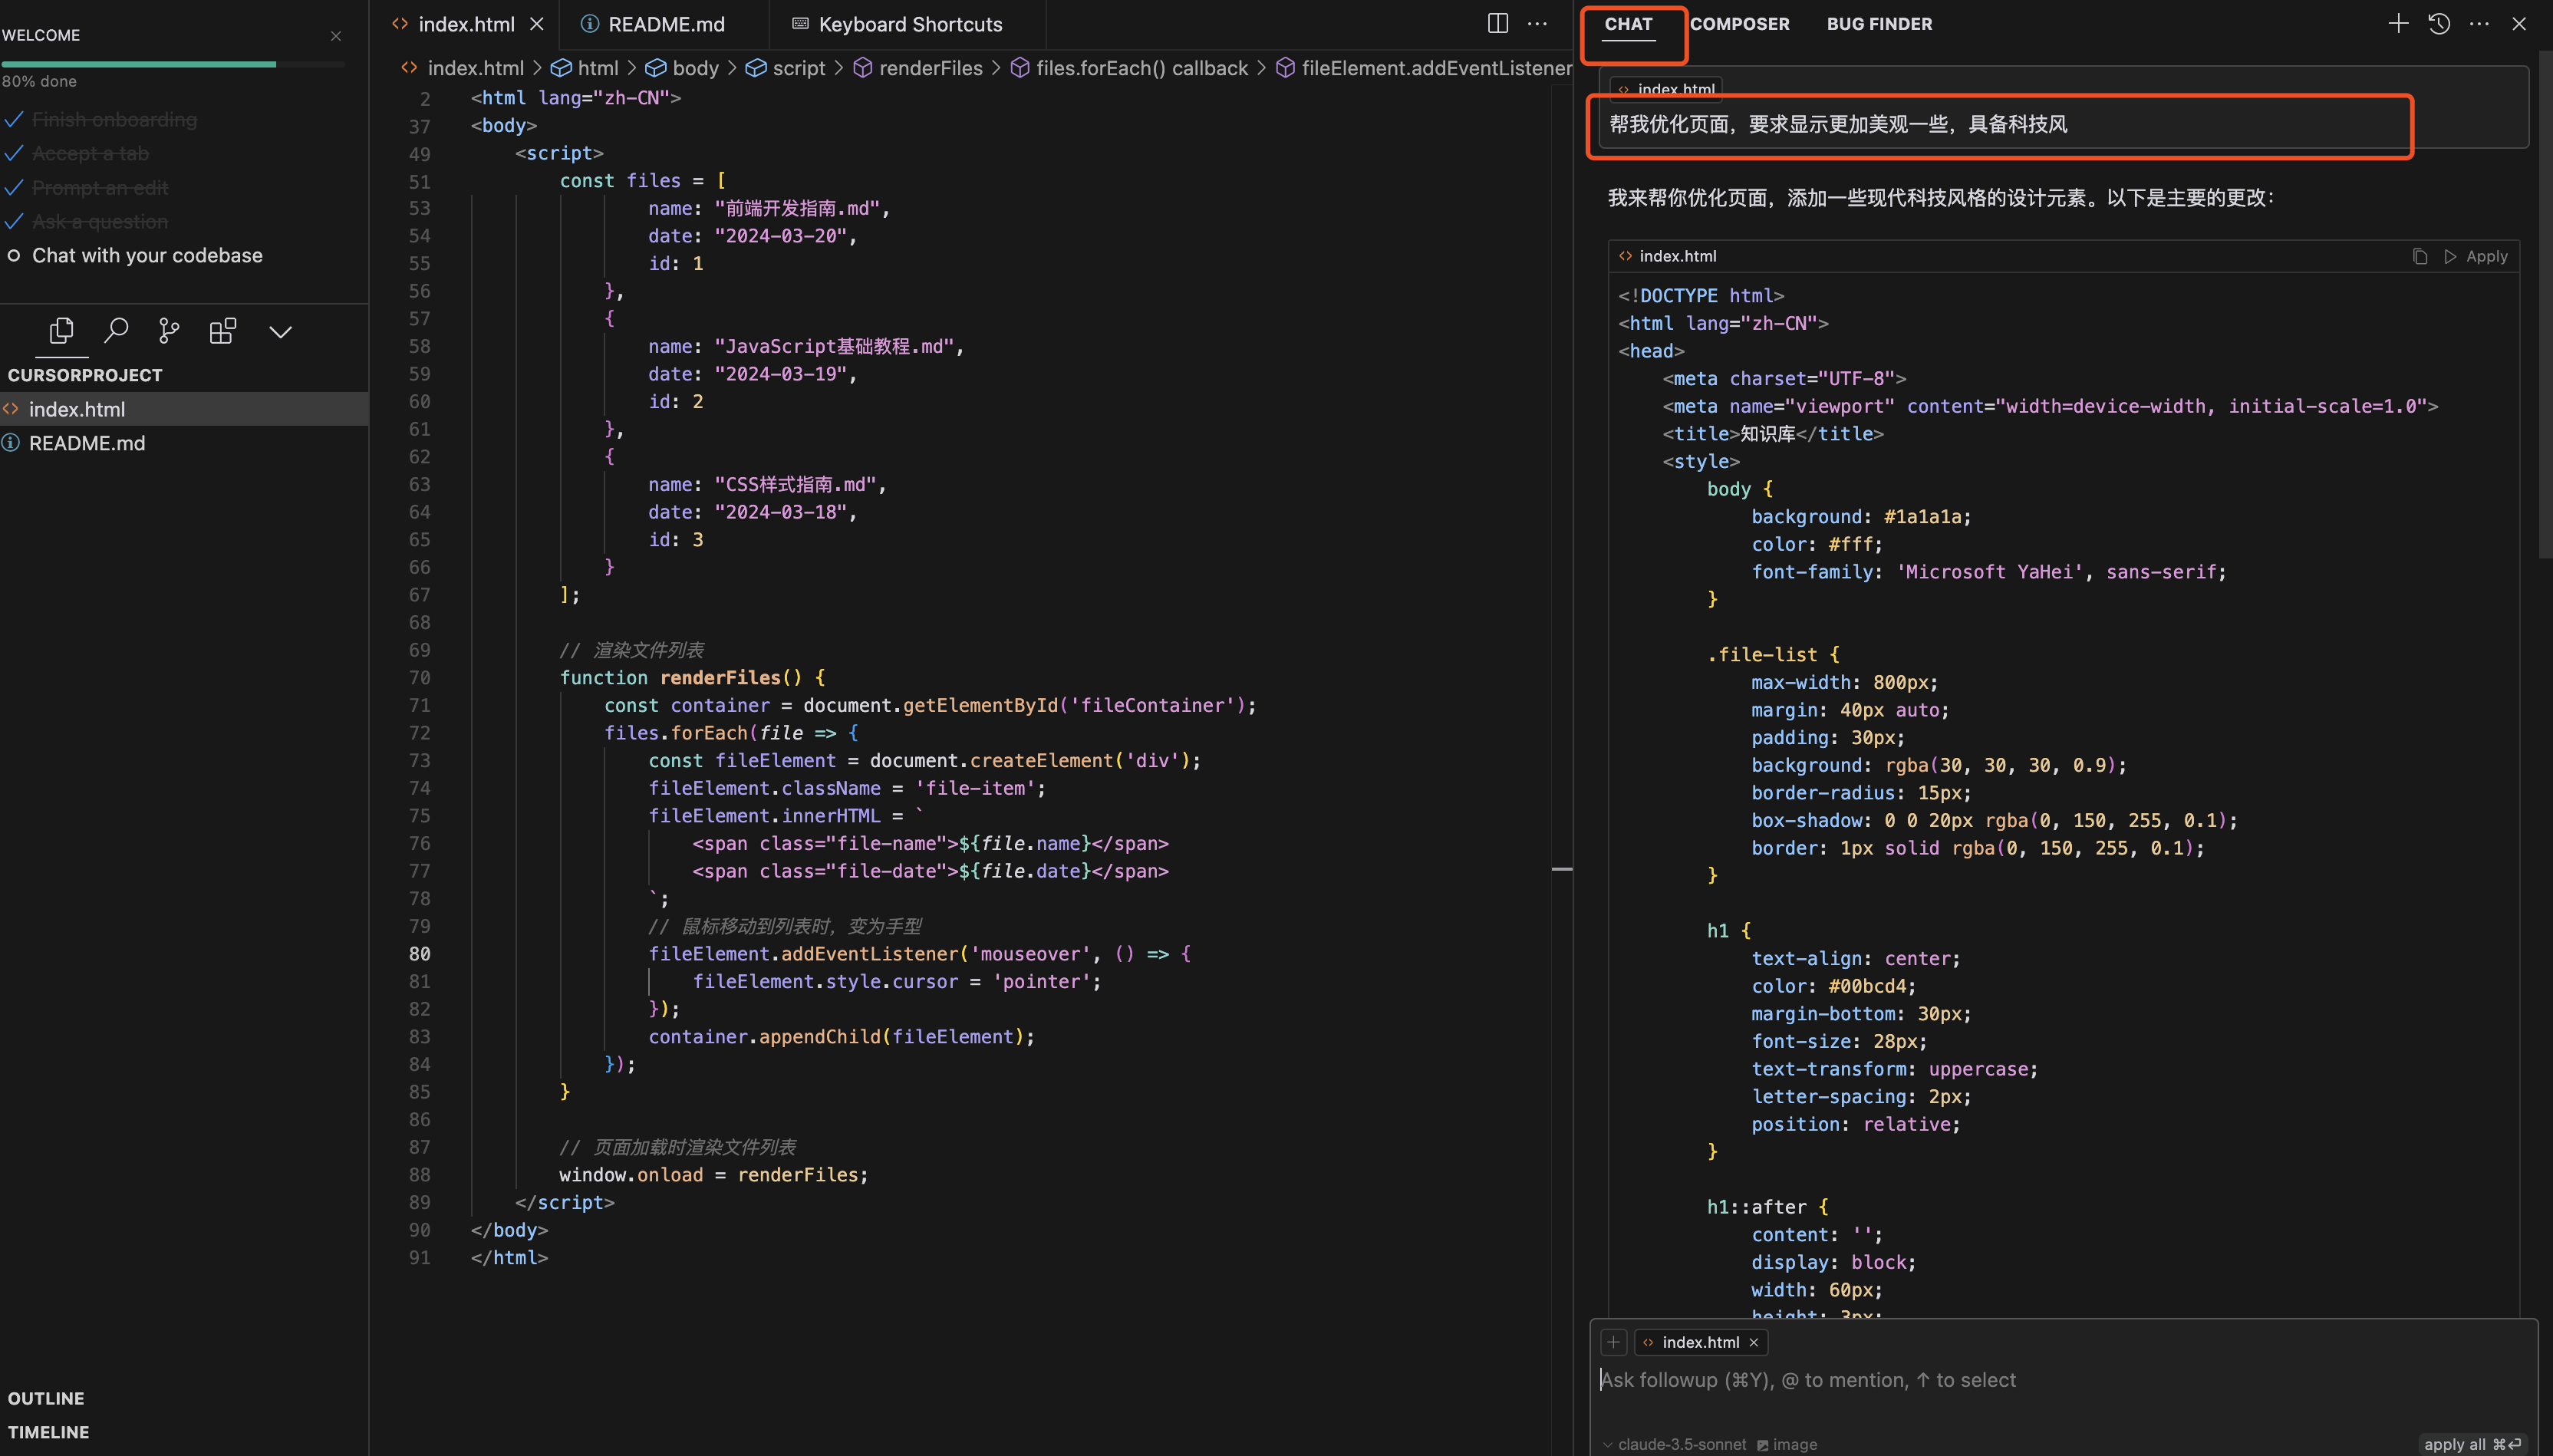
Task: Start a new chat with plus icon
Action: pyautogui.click(x=2397, y=24)
